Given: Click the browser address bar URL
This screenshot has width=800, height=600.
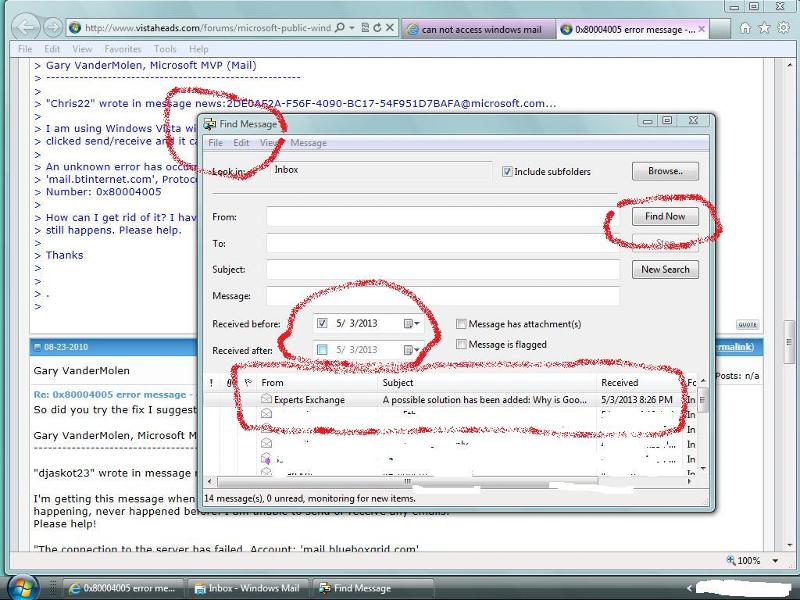Looking at the screenshot, I should click(x=208, y=28).
